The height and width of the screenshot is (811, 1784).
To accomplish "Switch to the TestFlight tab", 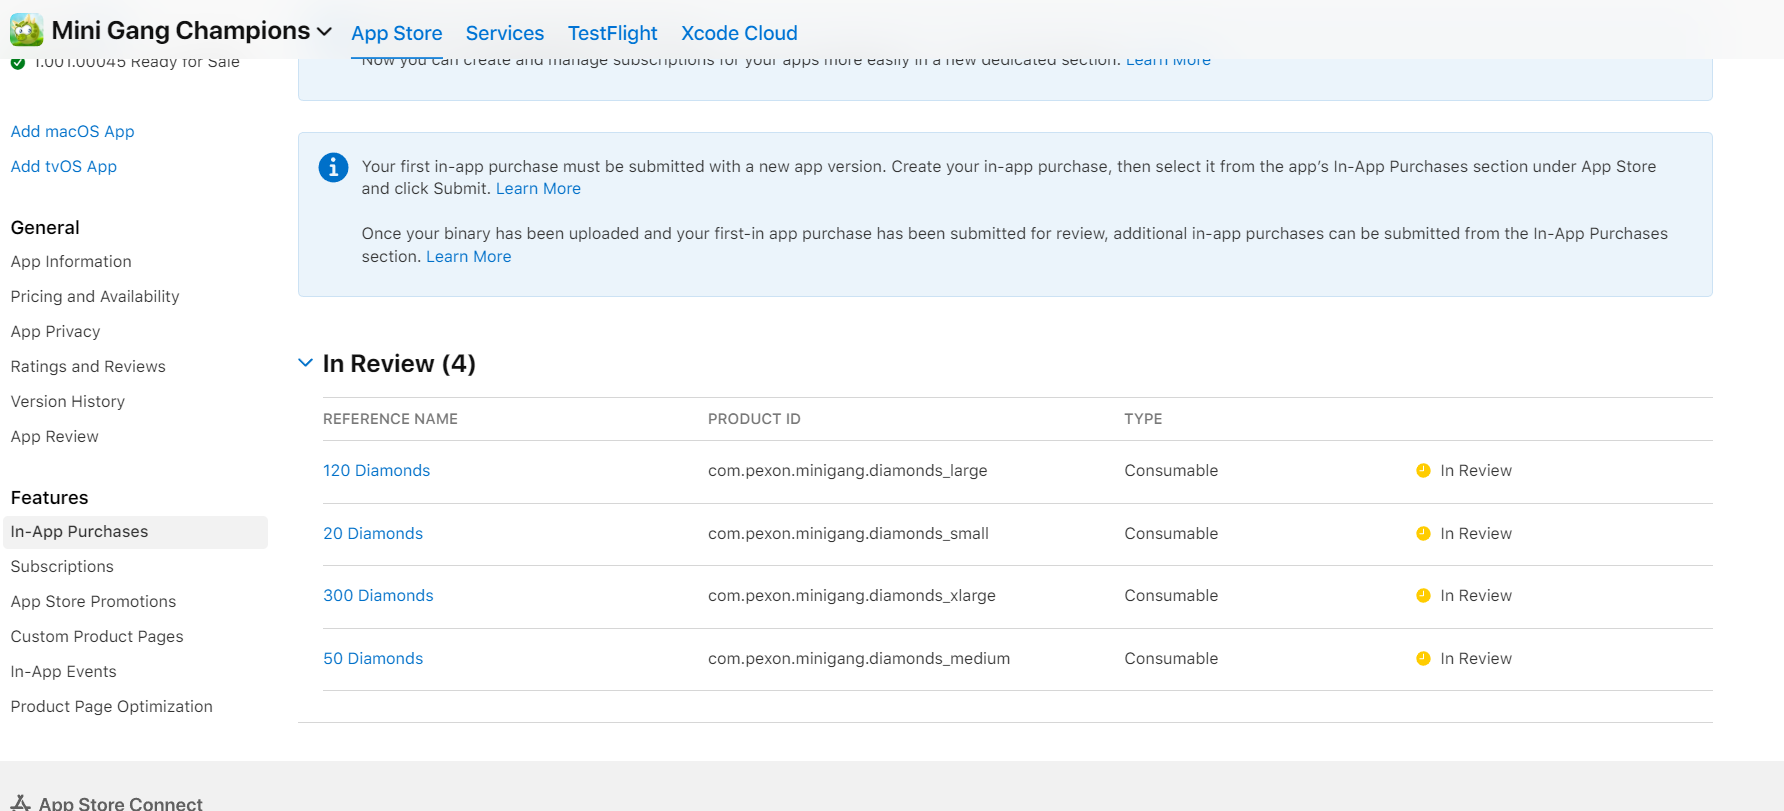I will (x=612, y=33).
